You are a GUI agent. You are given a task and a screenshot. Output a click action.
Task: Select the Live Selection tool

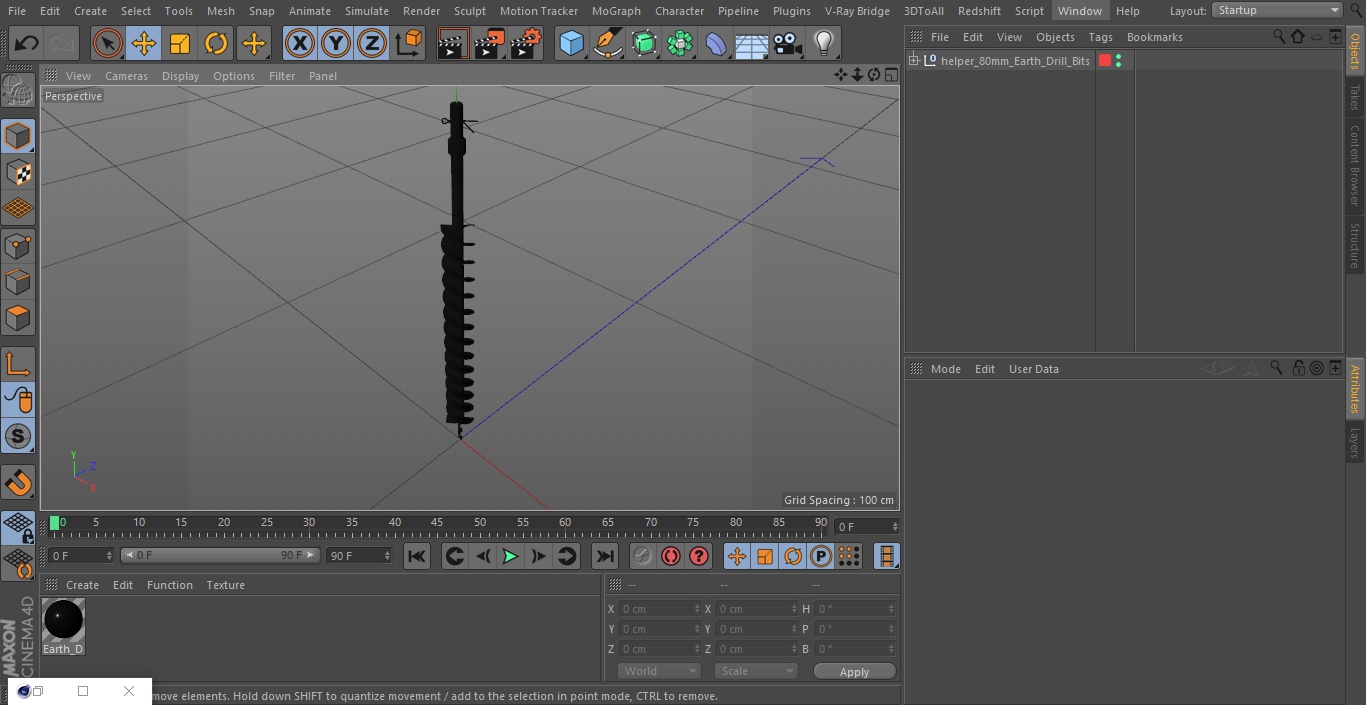pos(108,44)
